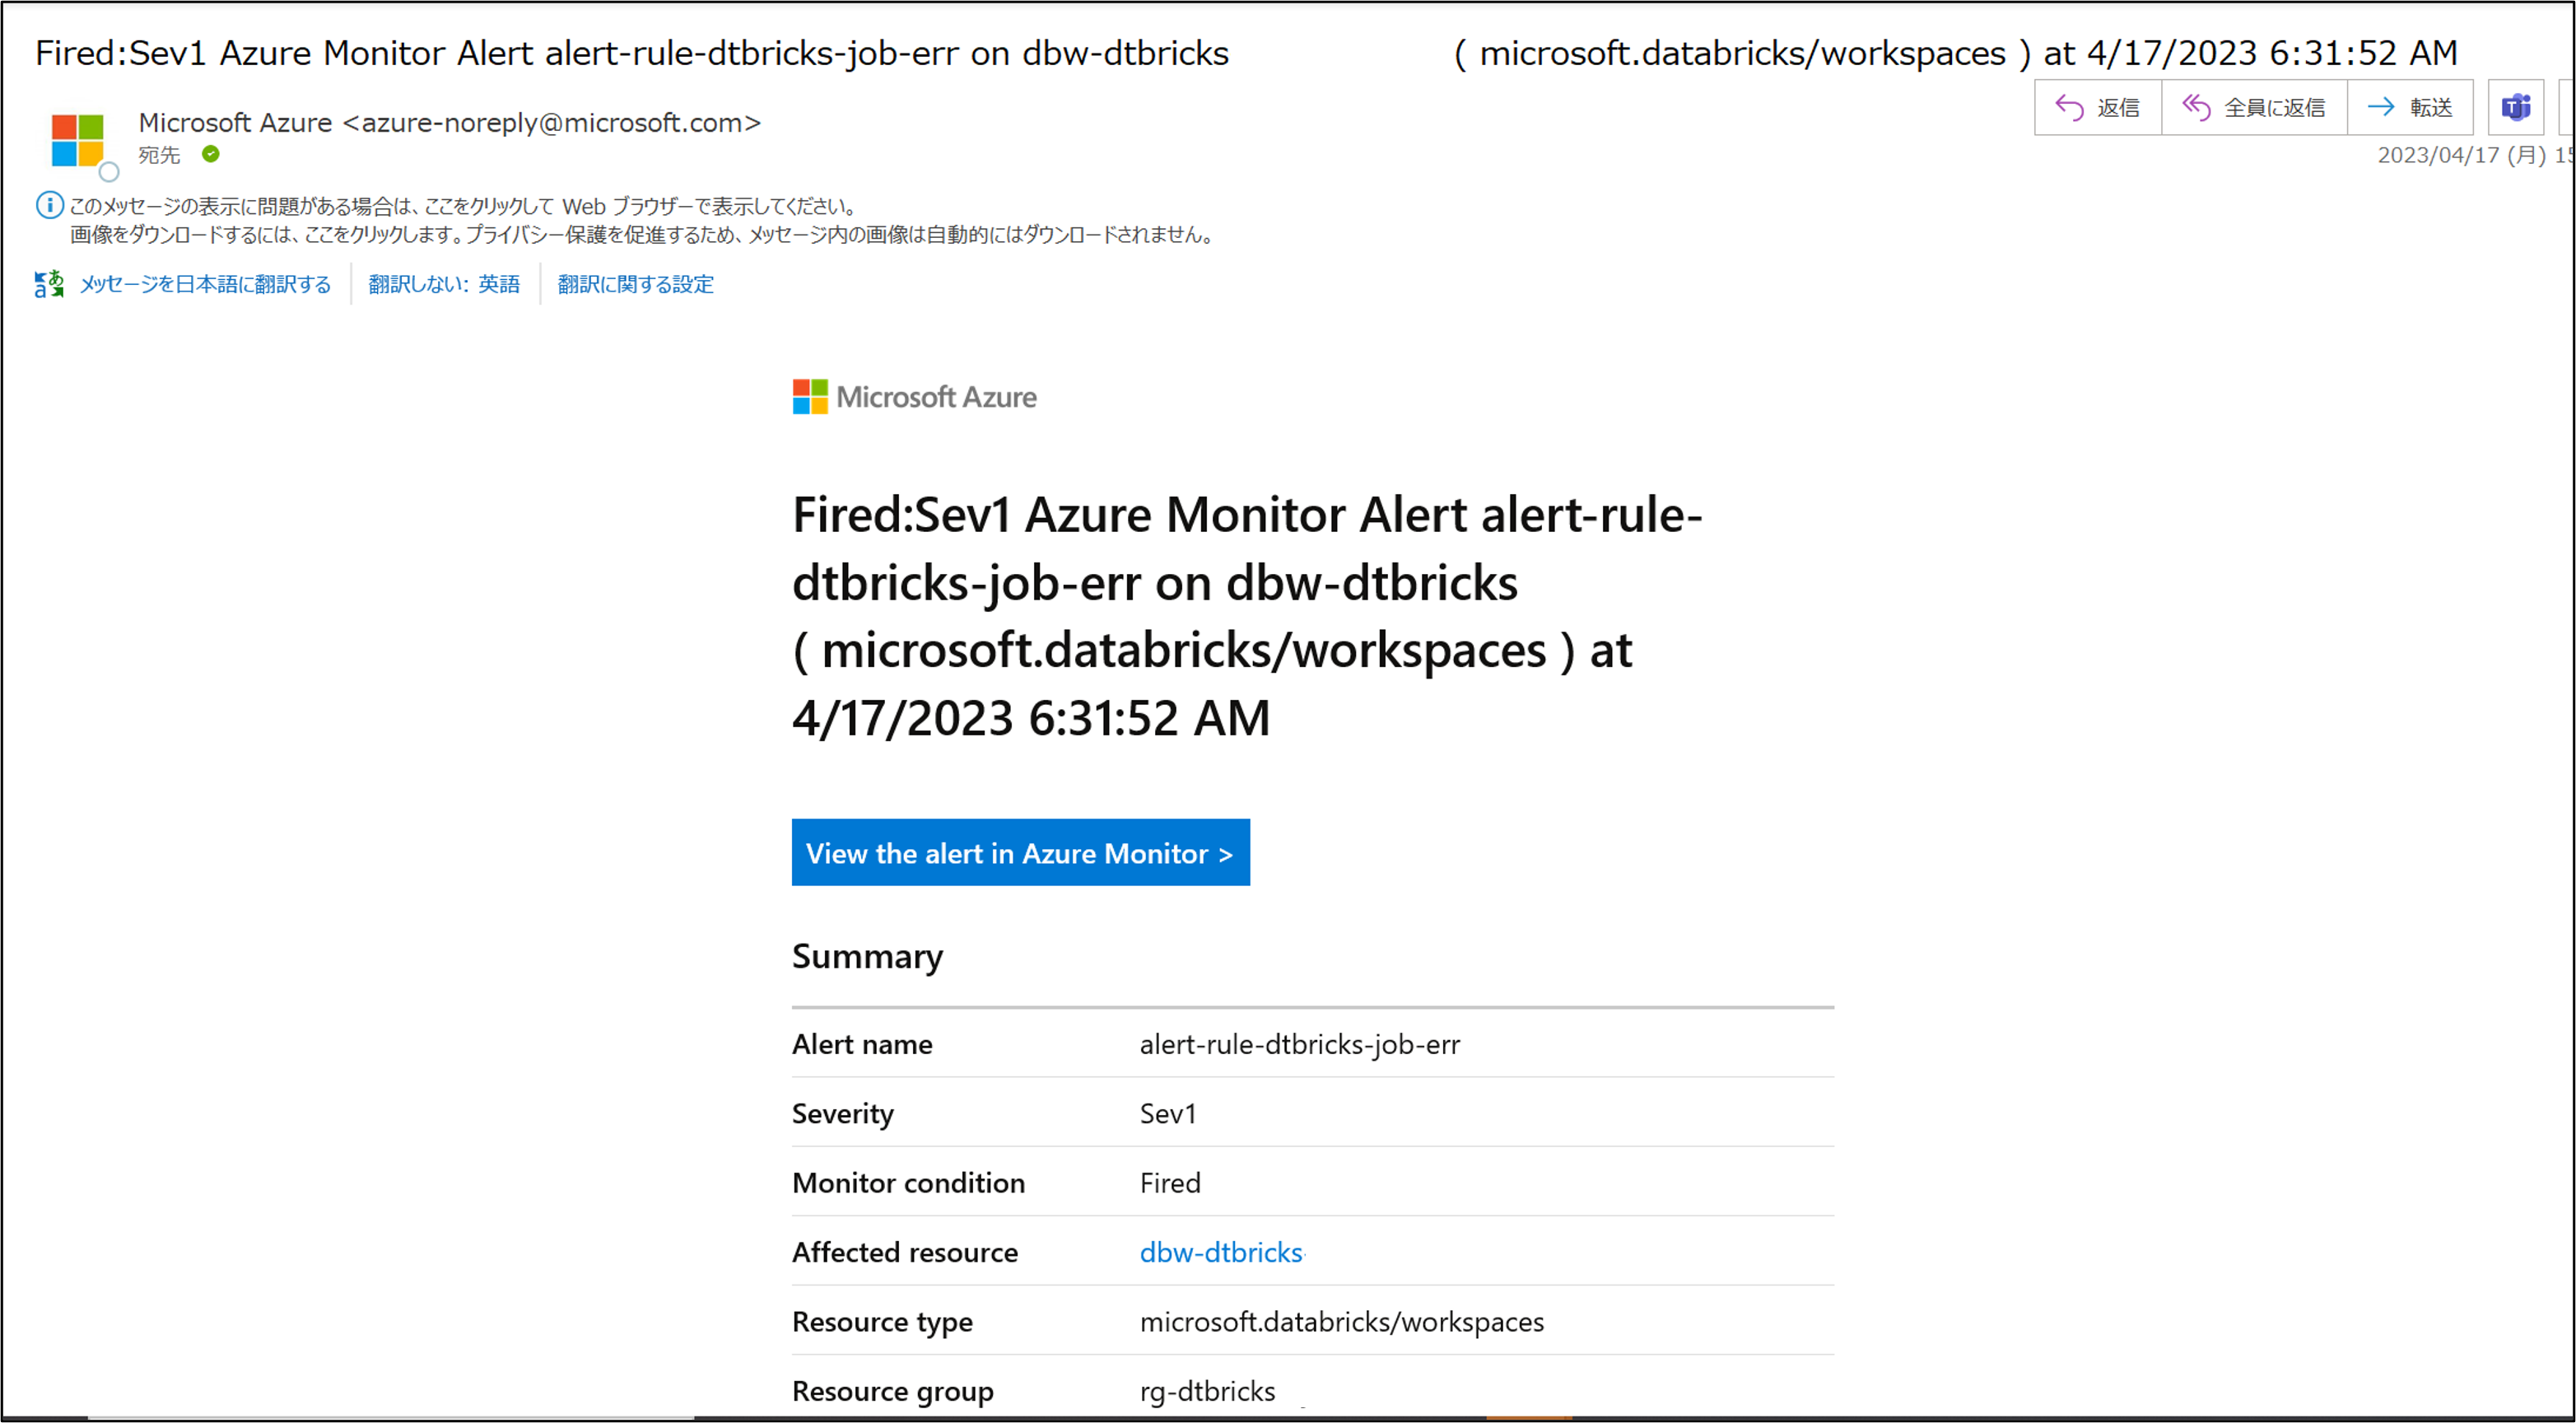
Task: Click the Forward (転送) arrow button
Action: point(2410,107)
